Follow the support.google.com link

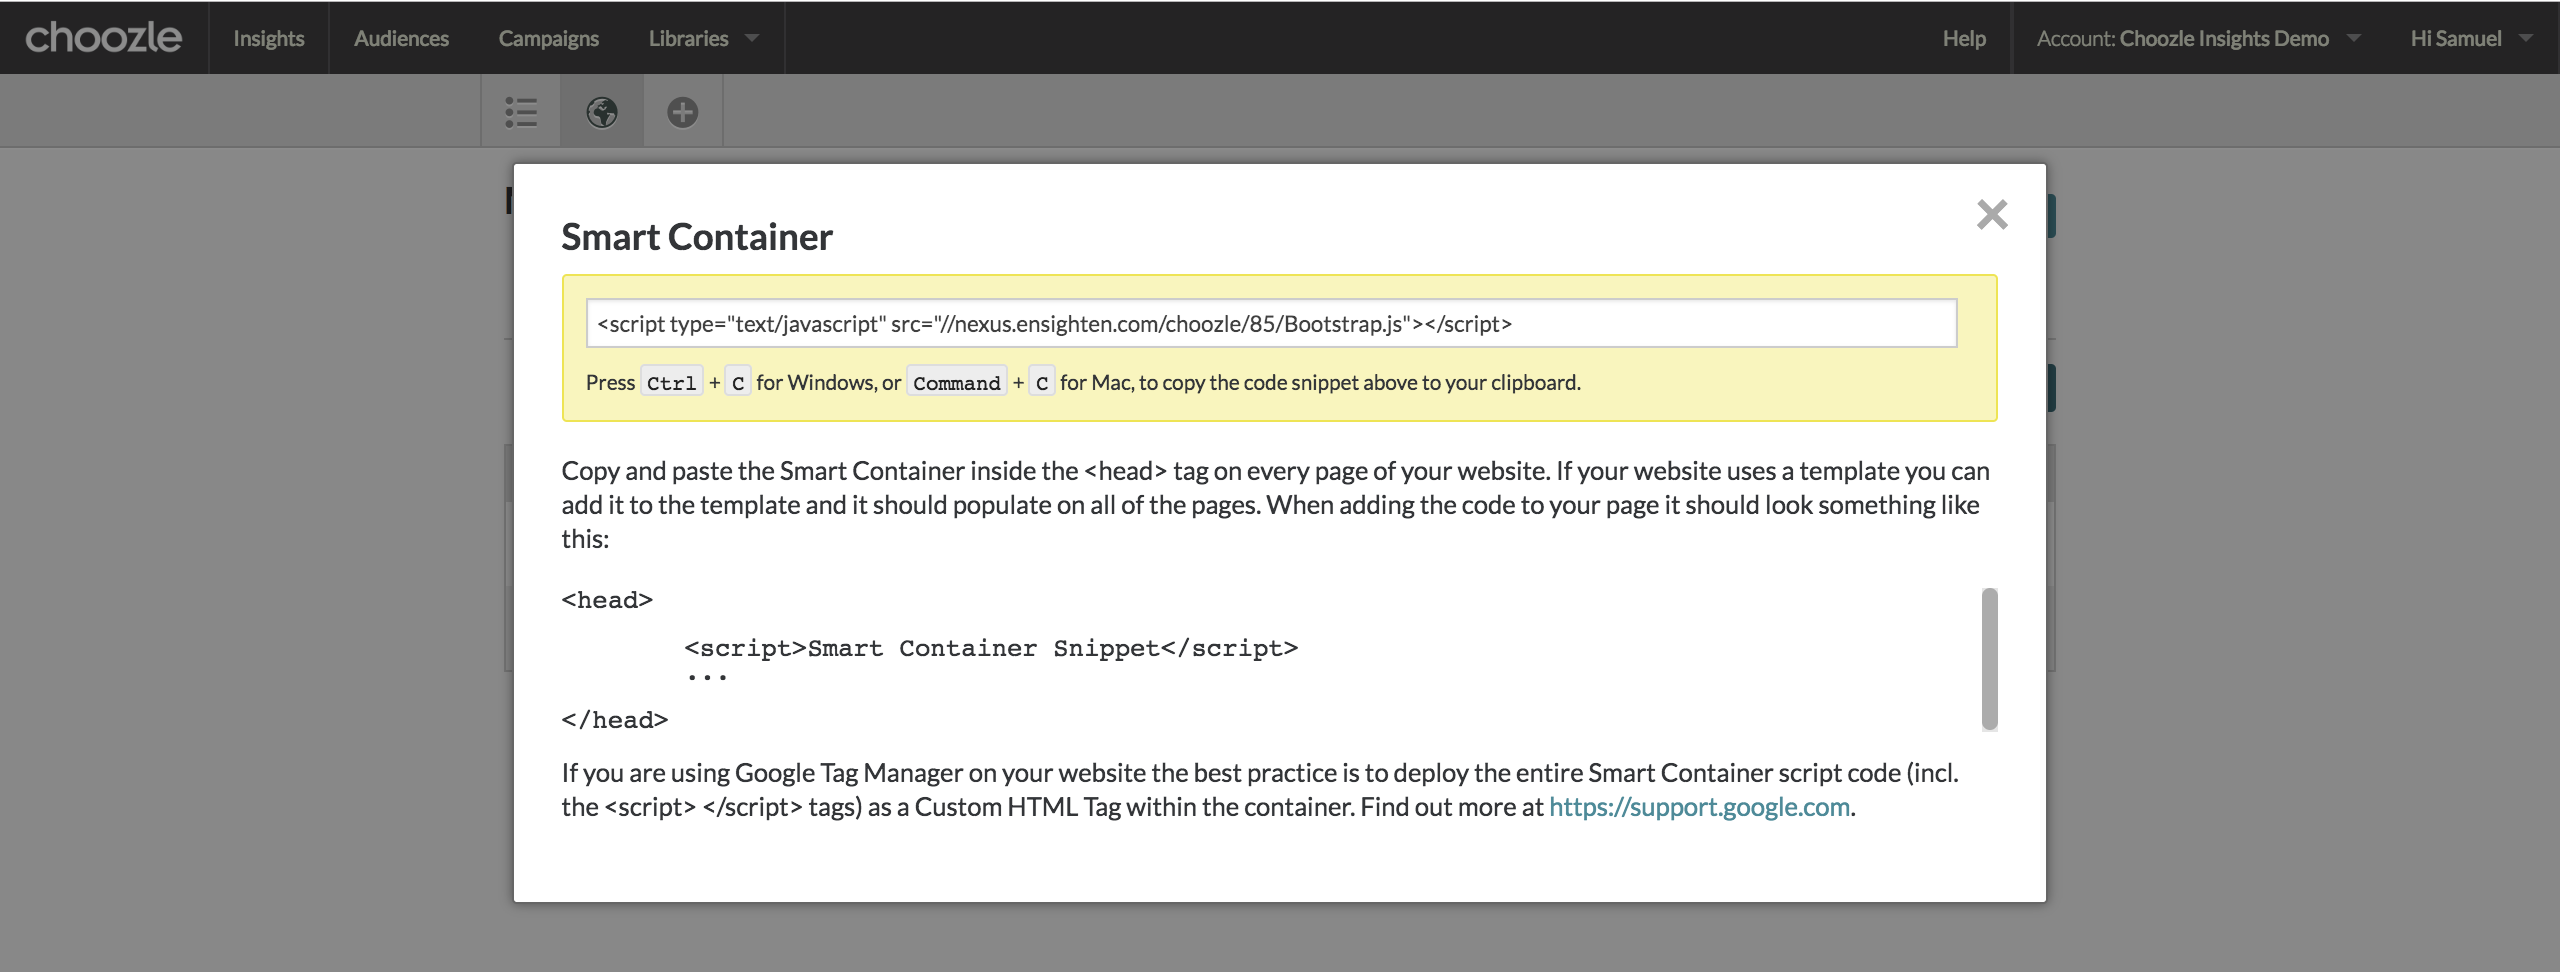pyautogui.click(x=1699, y=807)
